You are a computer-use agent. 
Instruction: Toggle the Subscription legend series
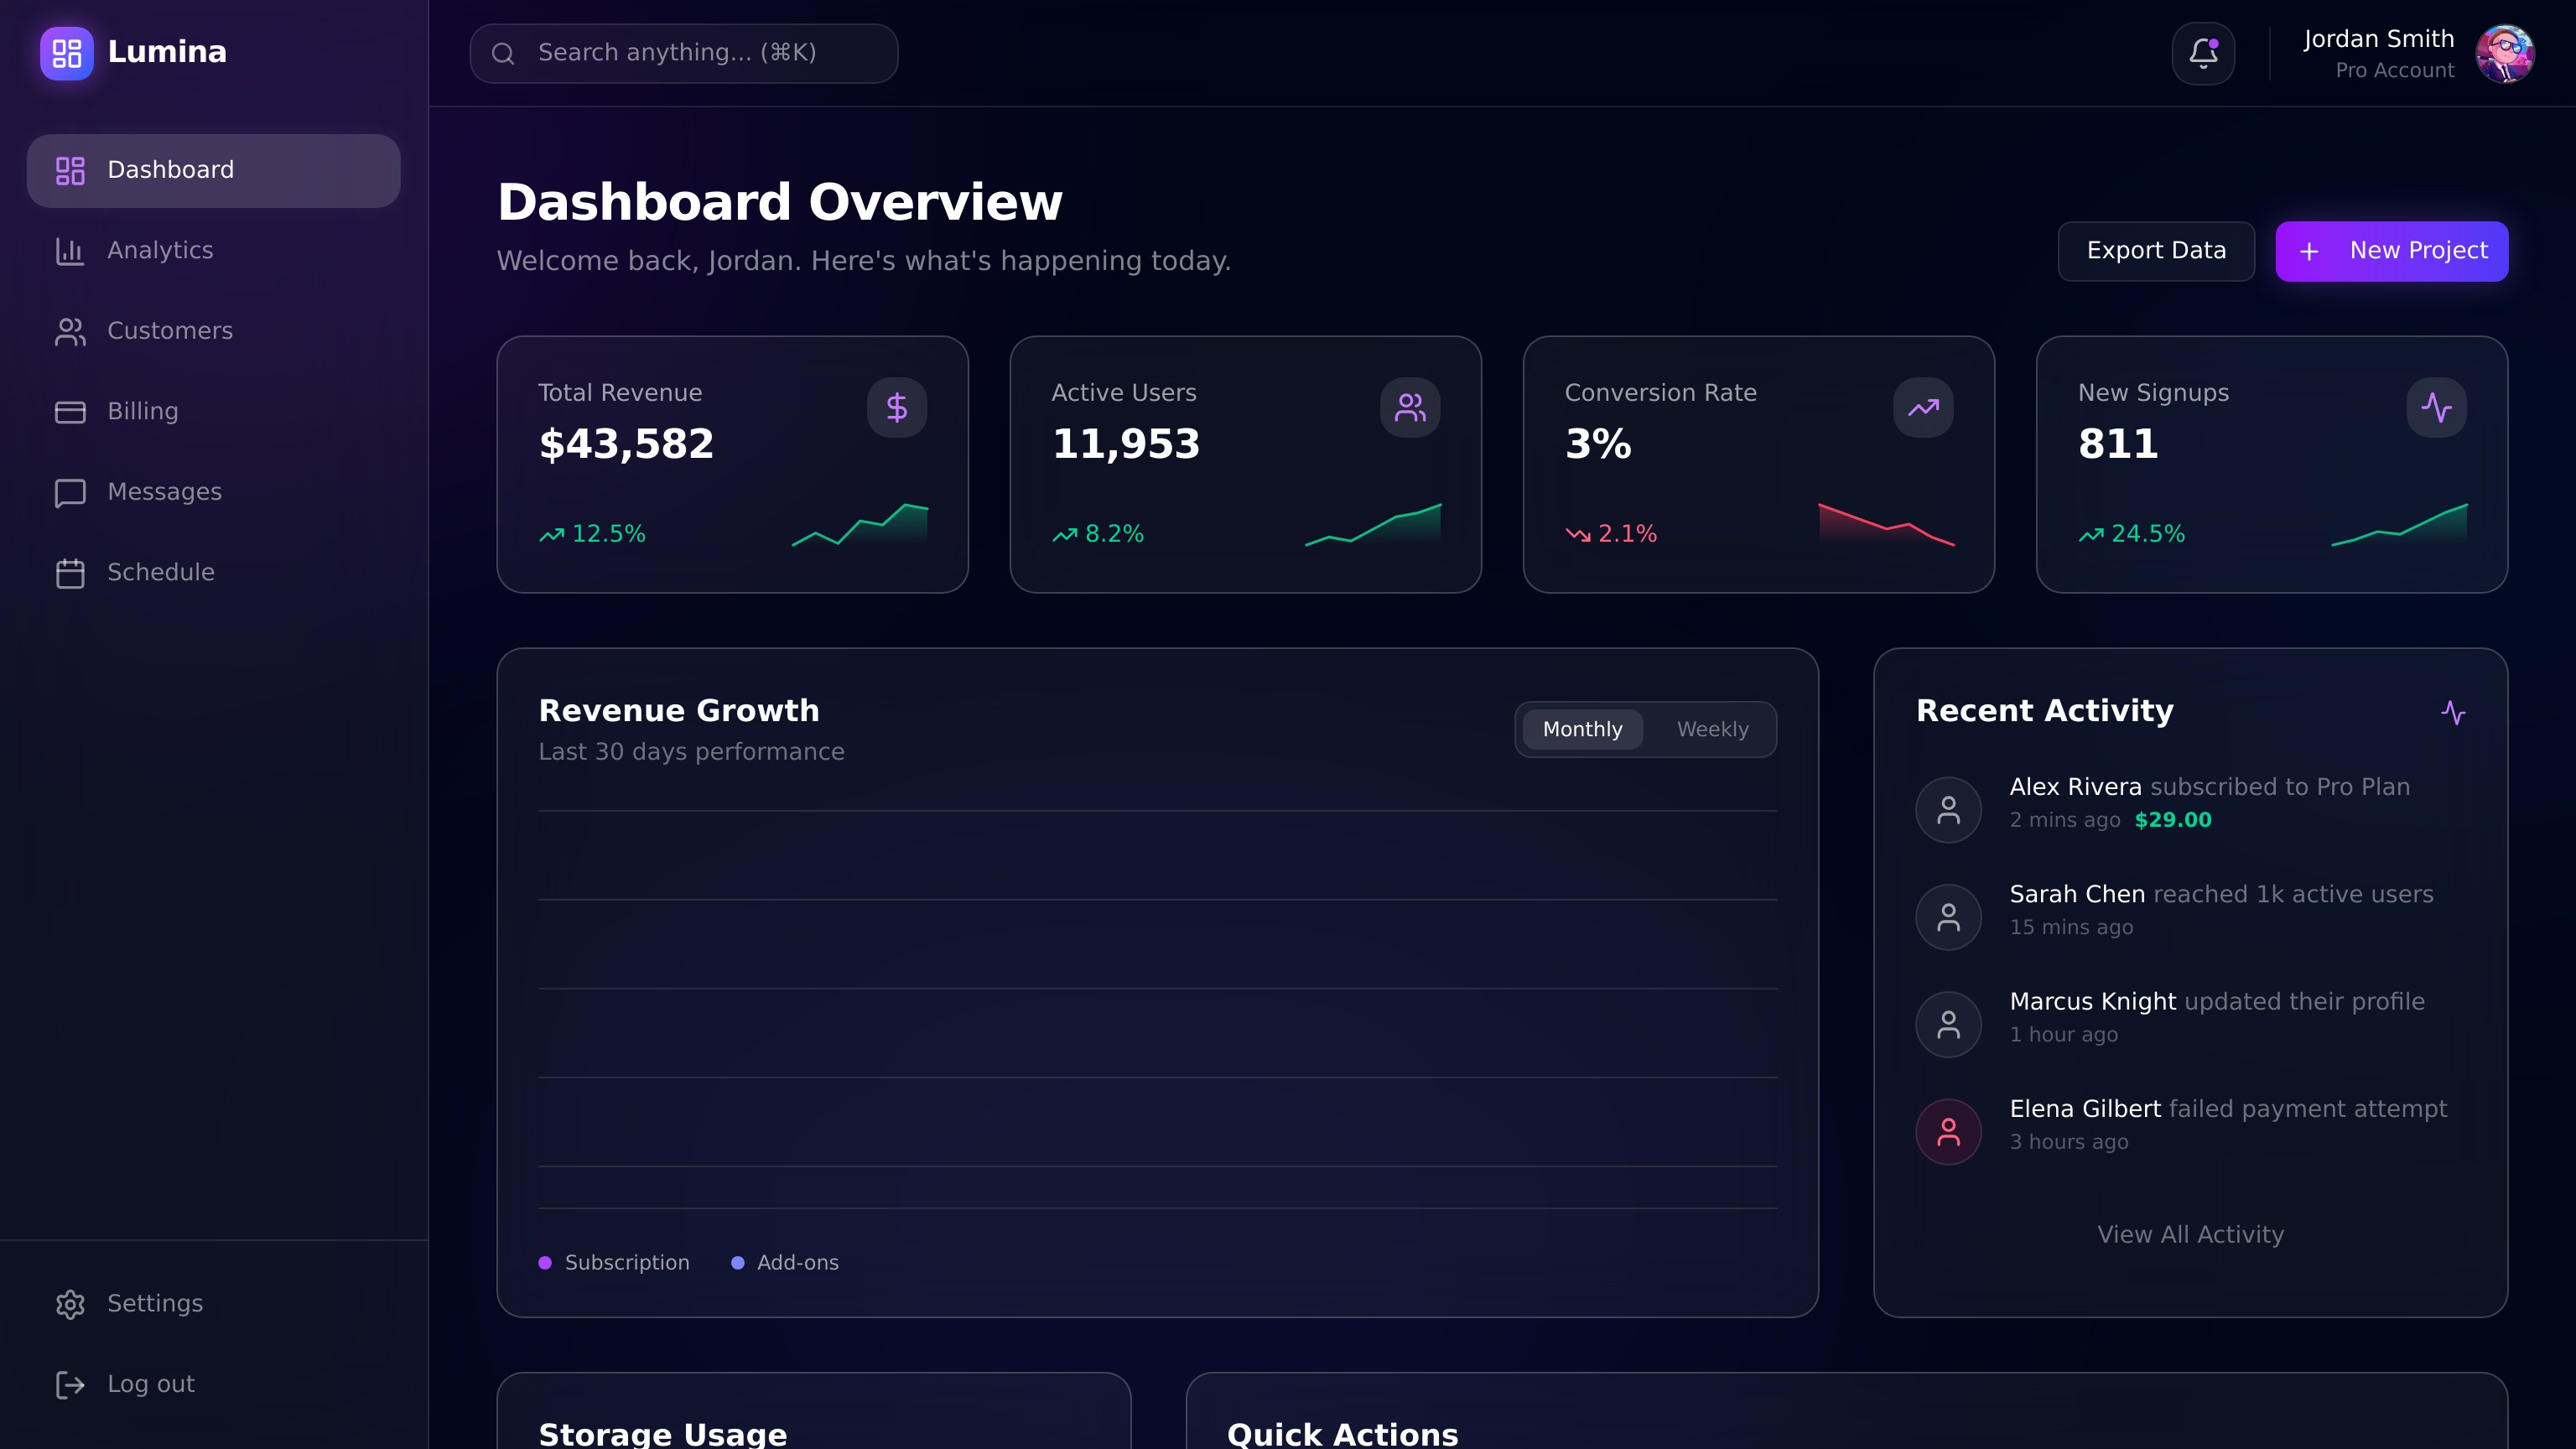point(614,1262)
